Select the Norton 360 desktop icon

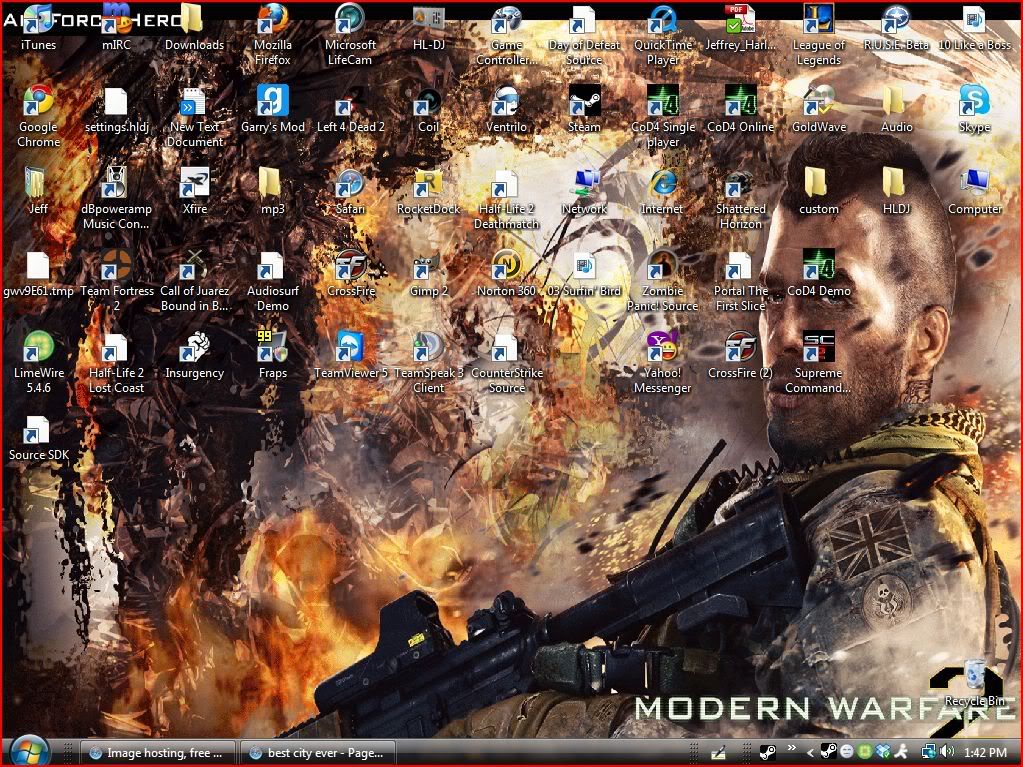(506, 266)
